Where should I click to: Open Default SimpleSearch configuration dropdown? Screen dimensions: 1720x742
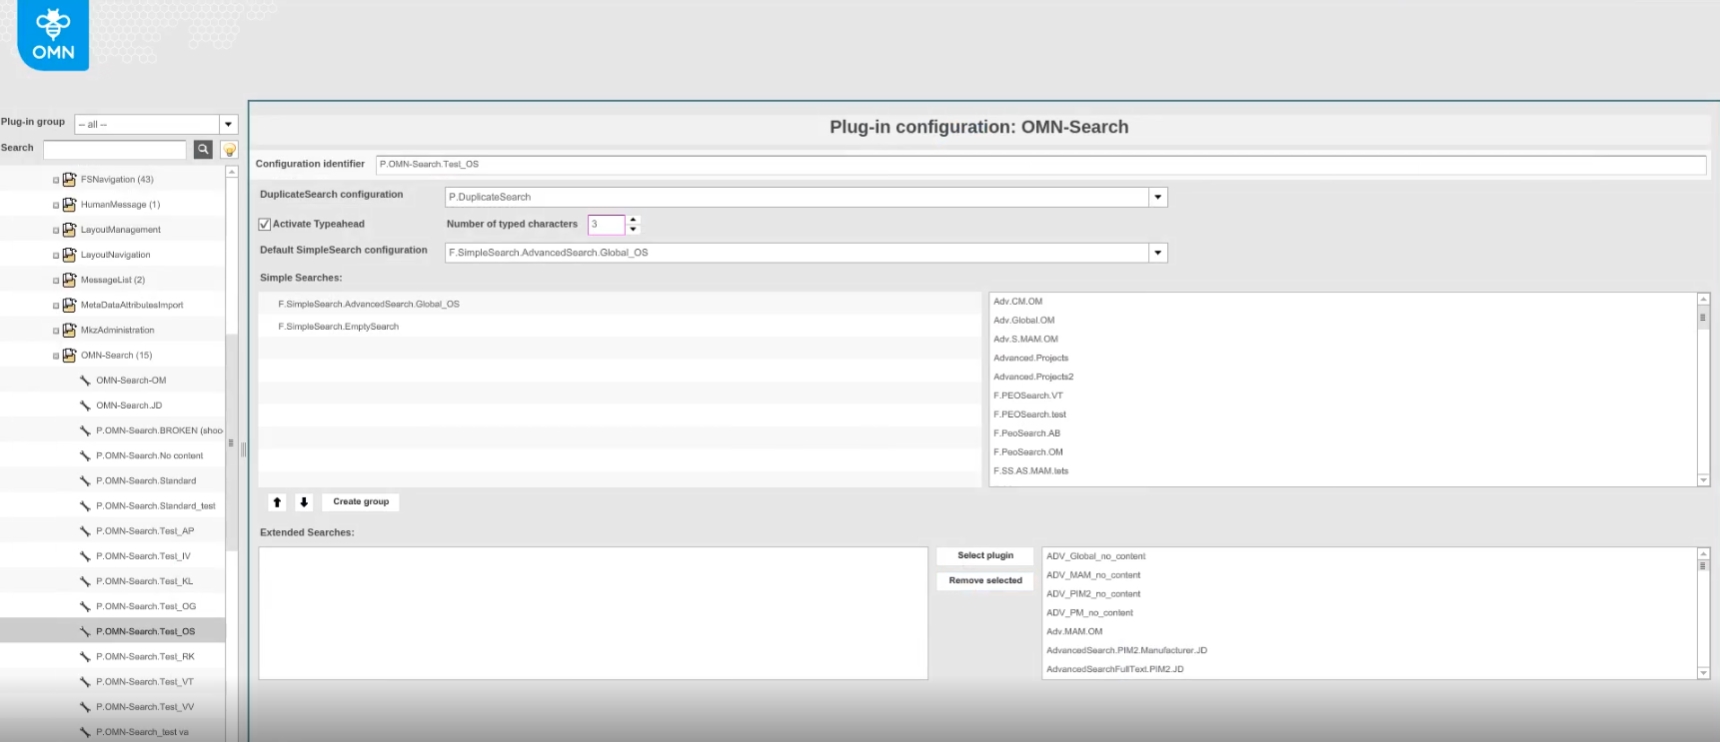pyautogui.click(x=1157, y=253)
